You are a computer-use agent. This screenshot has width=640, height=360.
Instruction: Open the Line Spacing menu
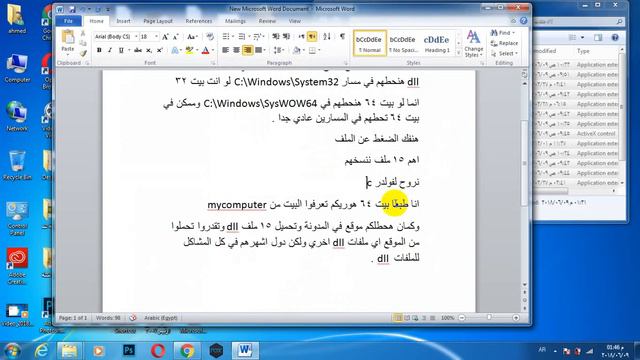(278, 50)
